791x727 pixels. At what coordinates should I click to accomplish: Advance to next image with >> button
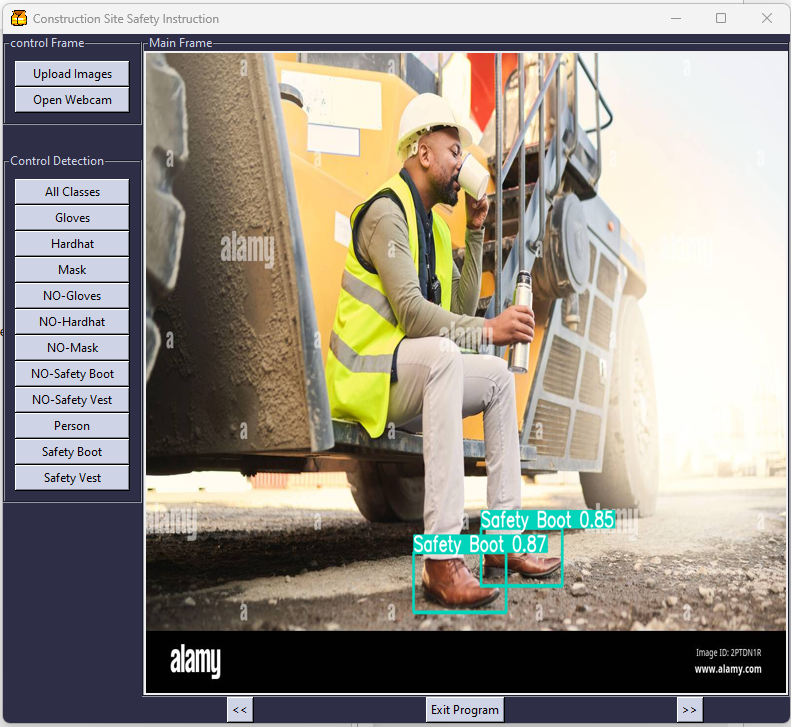click(689, 710)
